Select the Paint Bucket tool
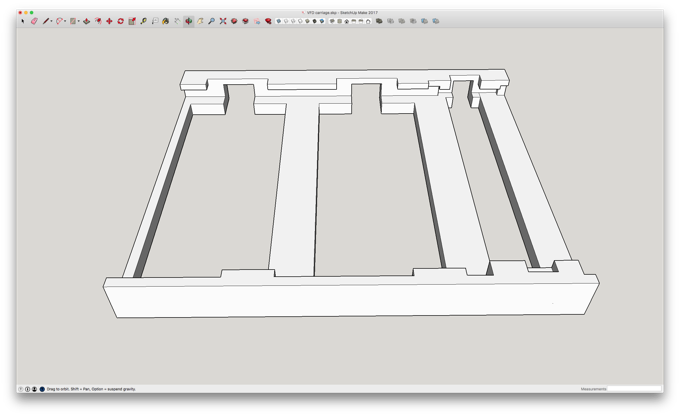The height and width of the screenshot is (416, 680). pos(165,21)
